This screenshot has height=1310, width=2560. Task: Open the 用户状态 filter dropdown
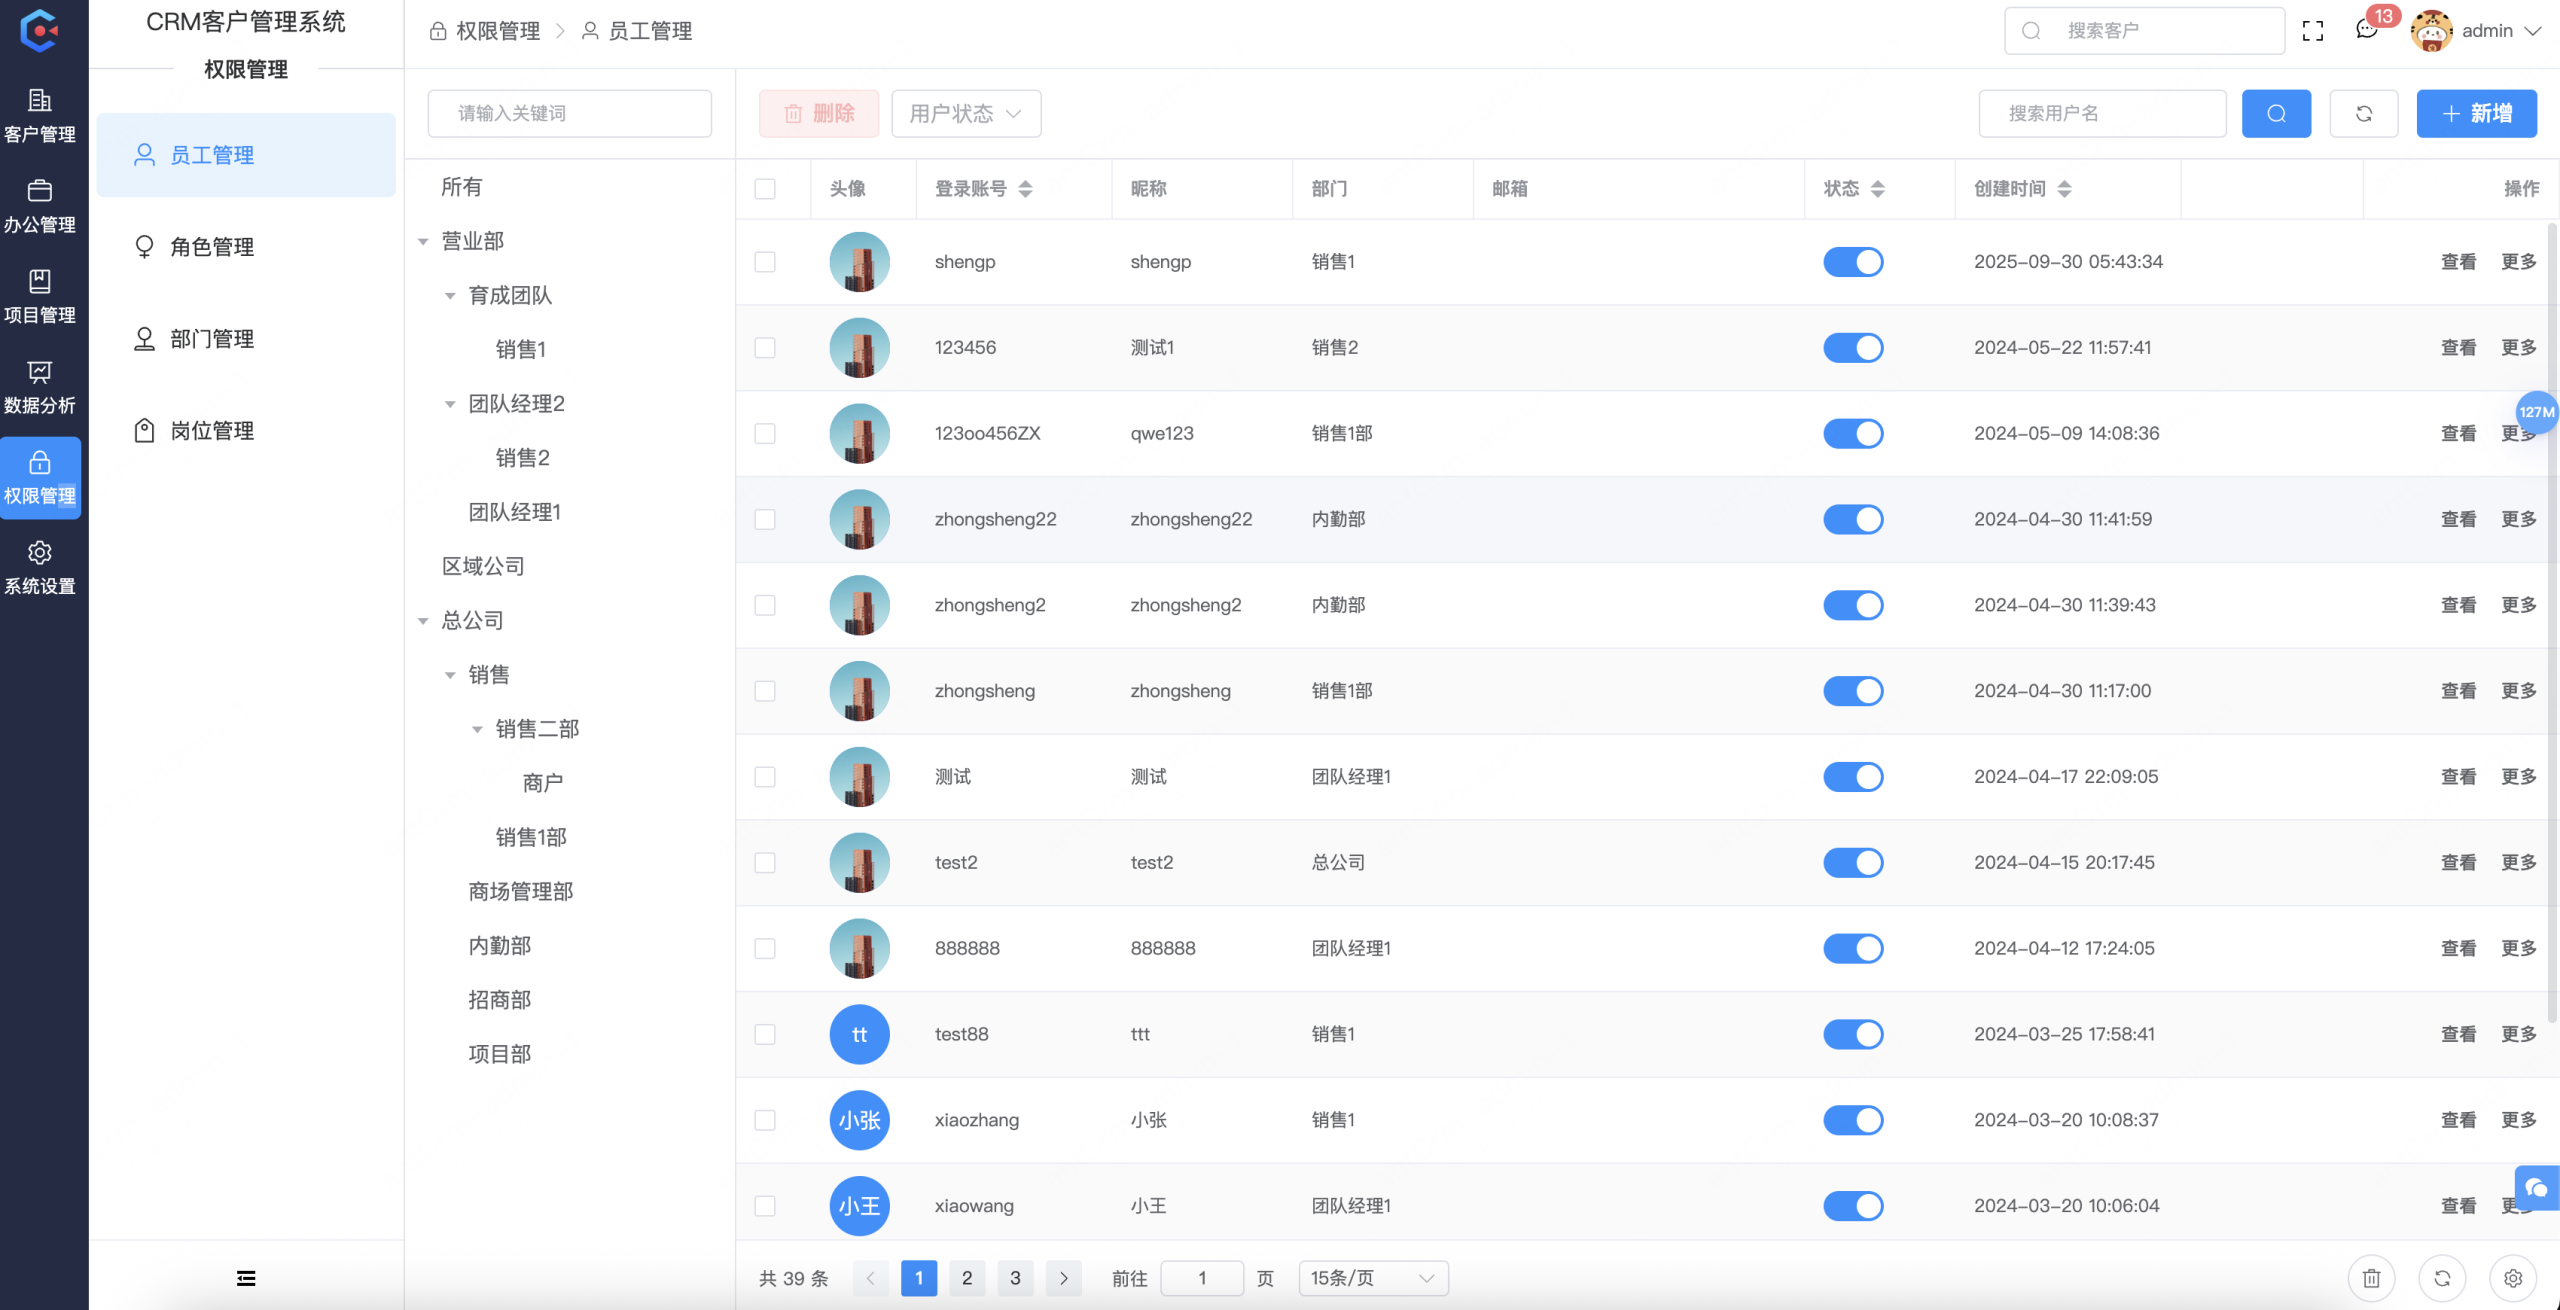pos(964,113)
